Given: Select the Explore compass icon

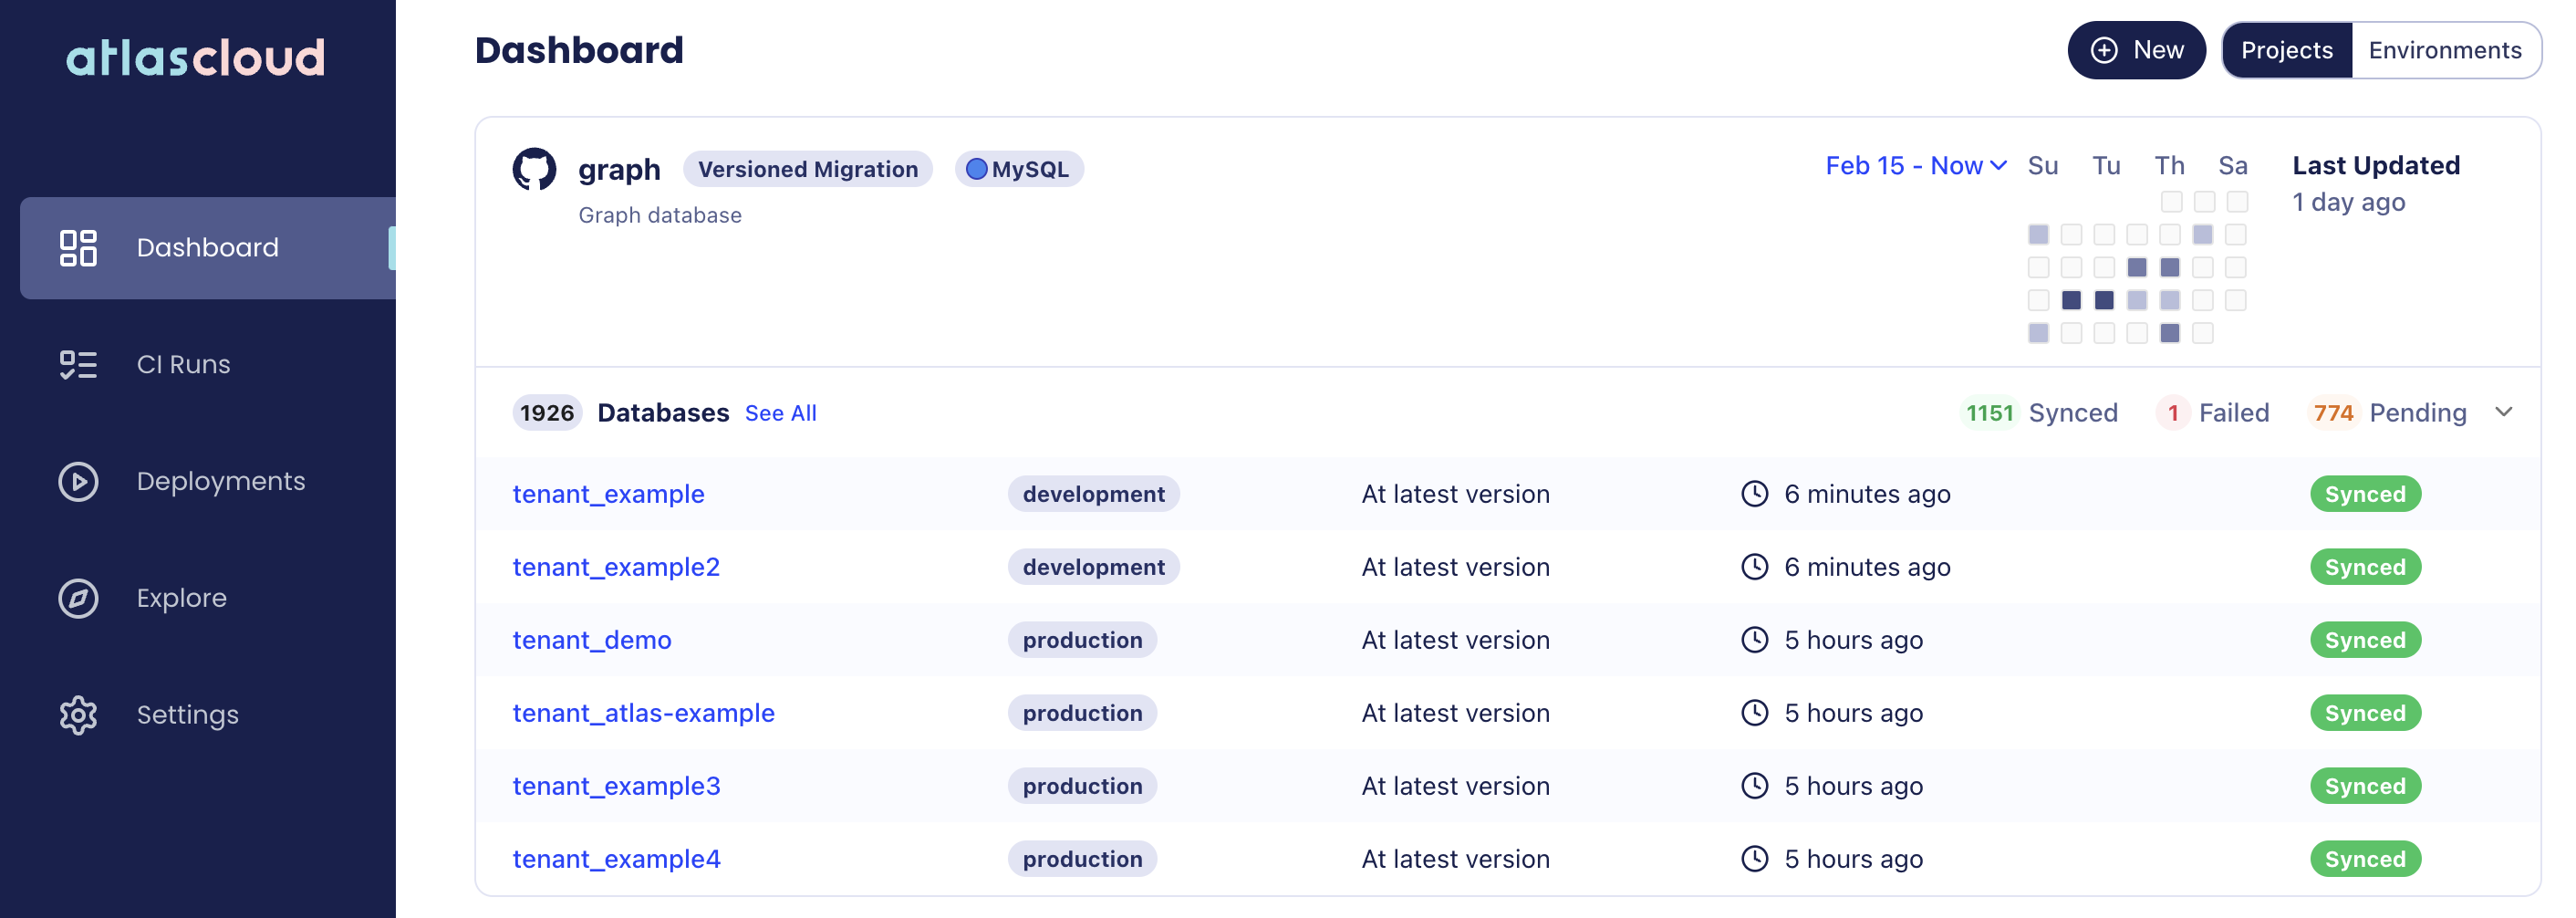Looking at the screenshot, I should (x=78, y=598).
